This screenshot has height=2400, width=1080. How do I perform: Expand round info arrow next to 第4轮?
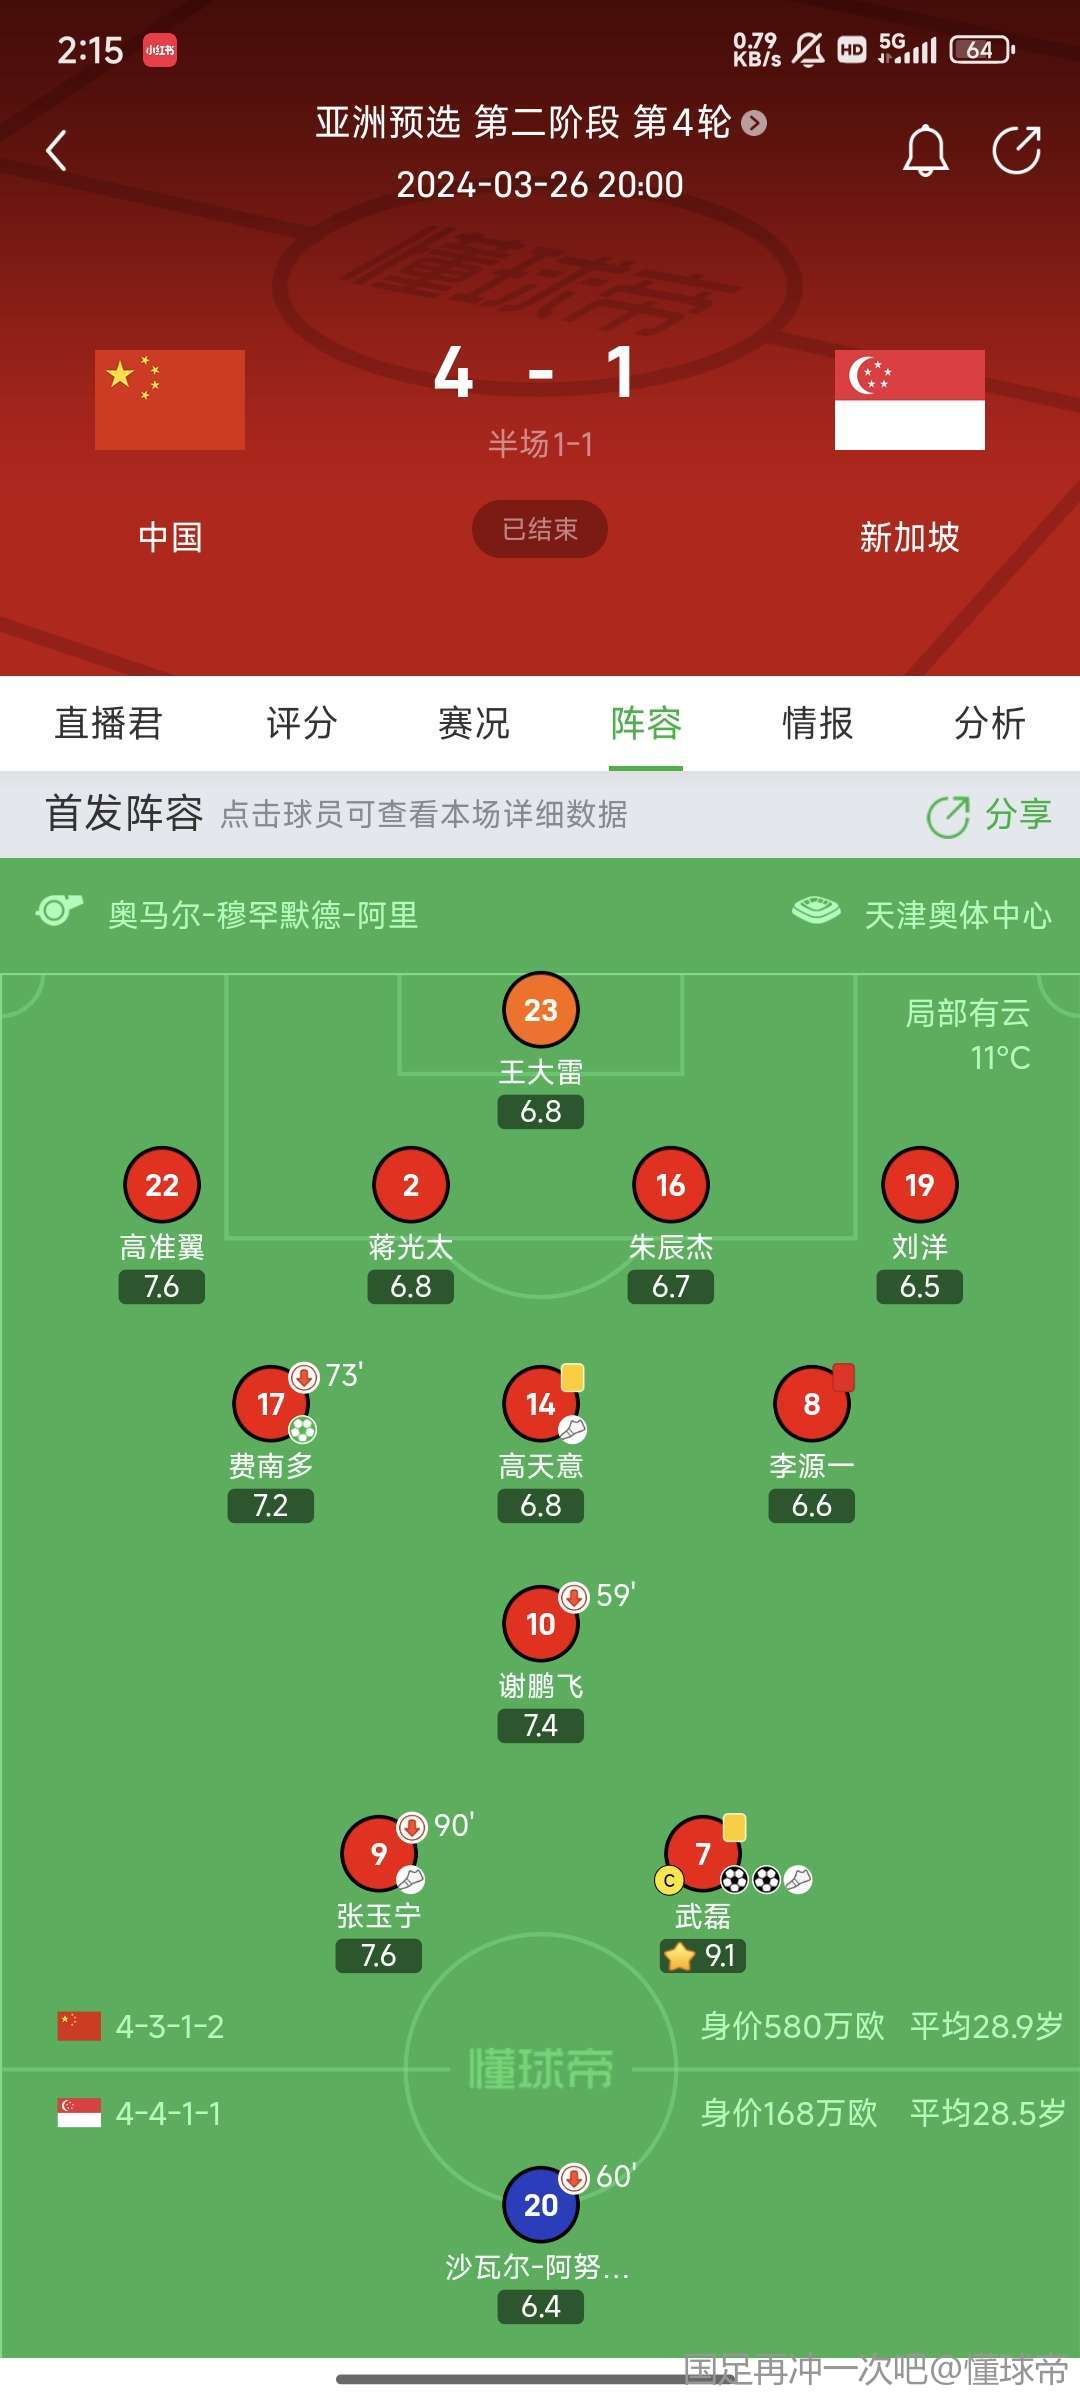(755, 123)
